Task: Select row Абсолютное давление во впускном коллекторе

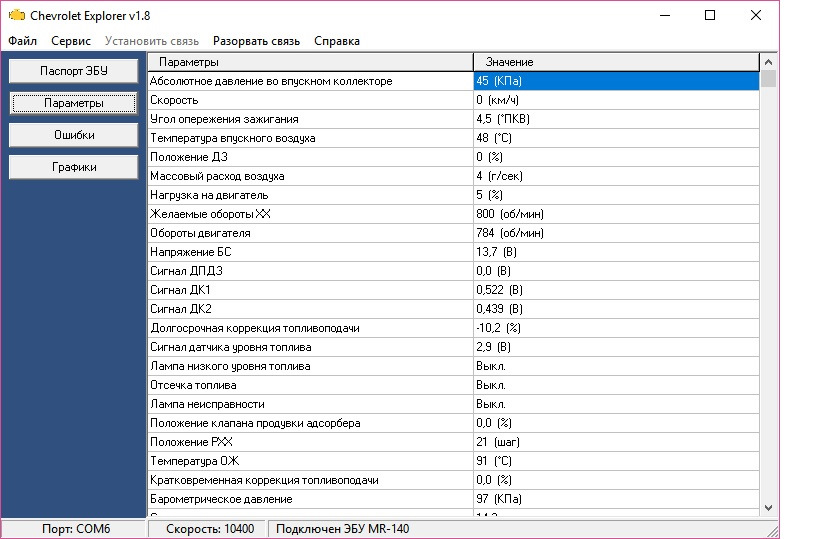Action: 453,81
